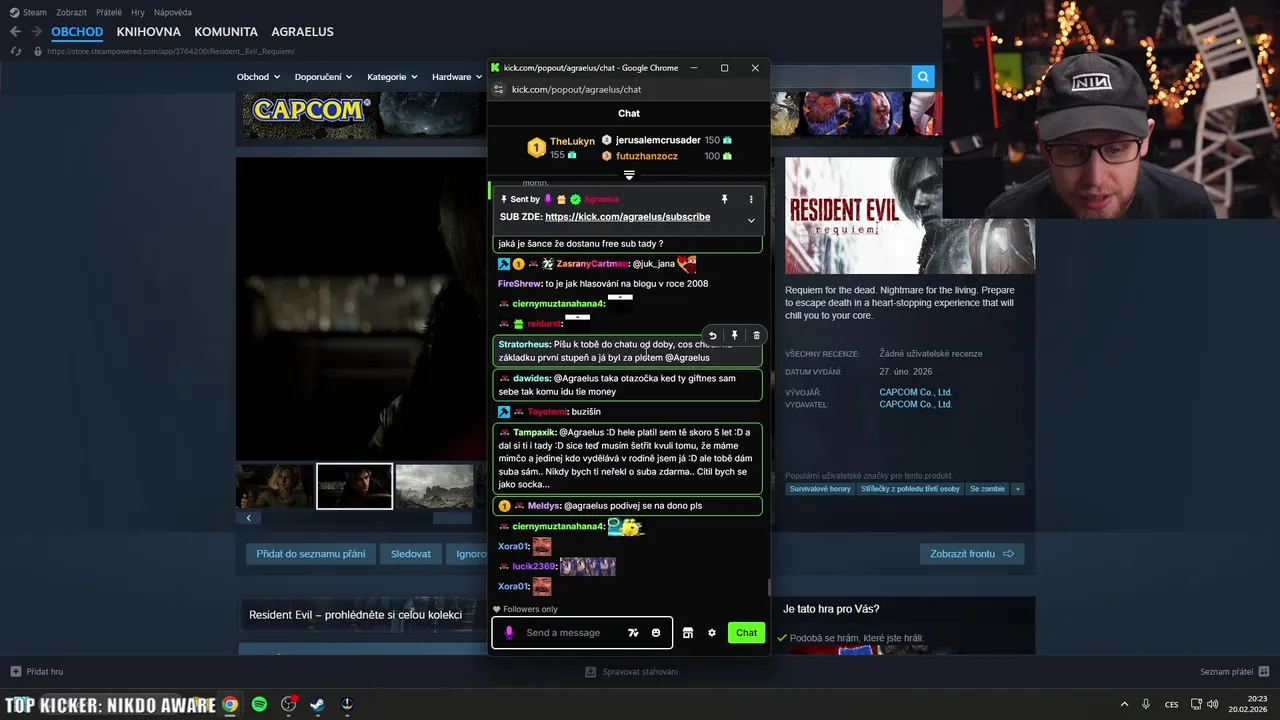Open the OBCHOD Steam tab
The image size is (1280, 720).
point(77,32)
